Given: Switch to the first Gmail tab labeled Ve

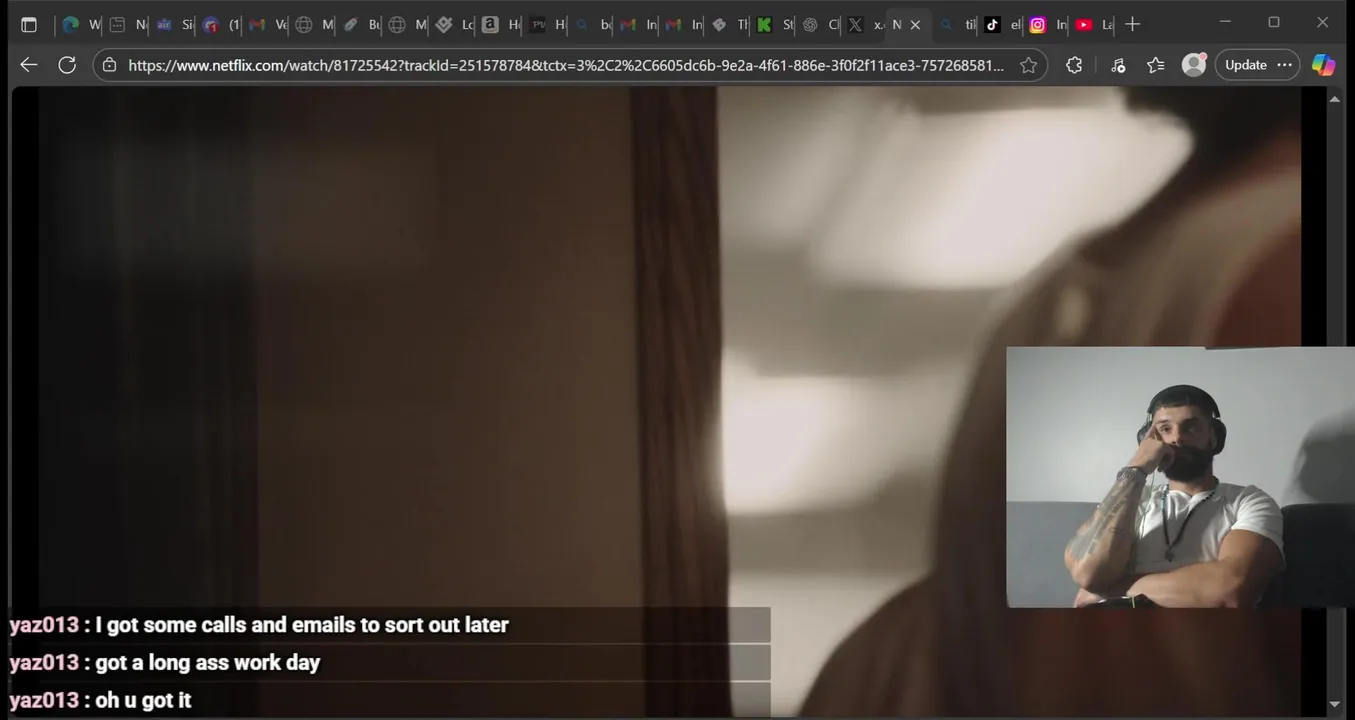Looking at the screenshot, I should [267, 25].
